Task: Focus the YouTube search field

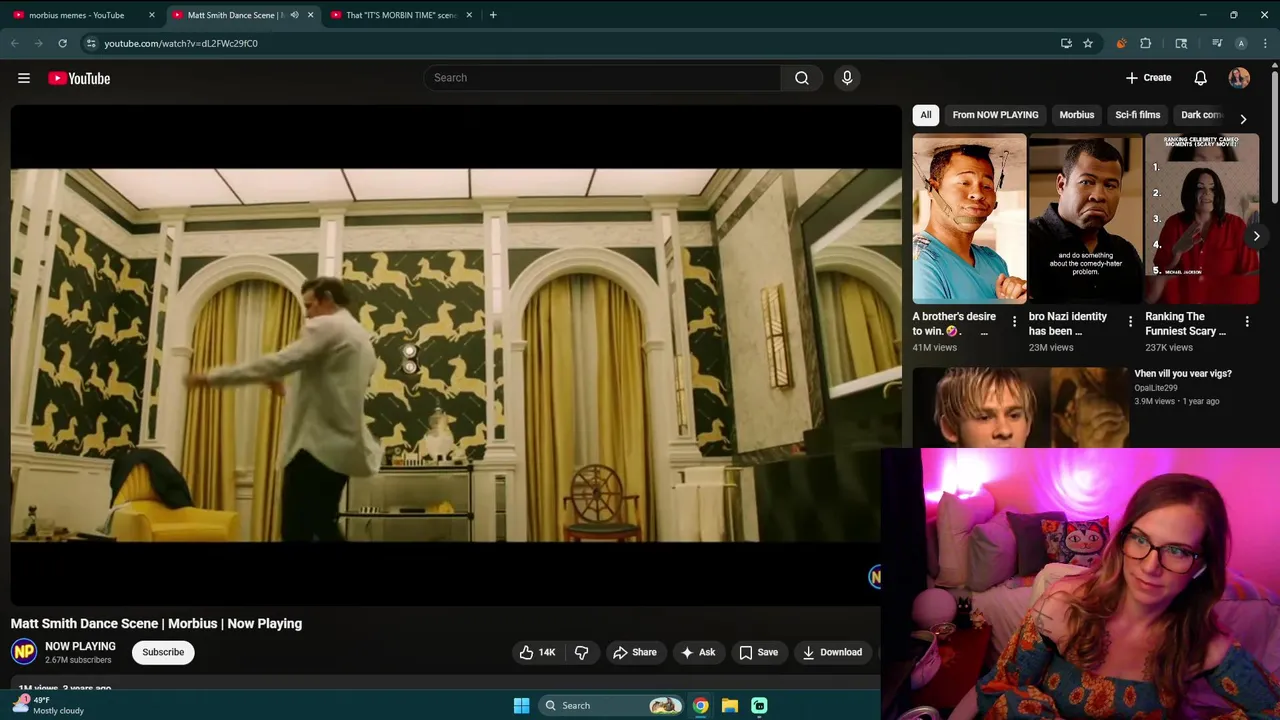Action: 602,78
